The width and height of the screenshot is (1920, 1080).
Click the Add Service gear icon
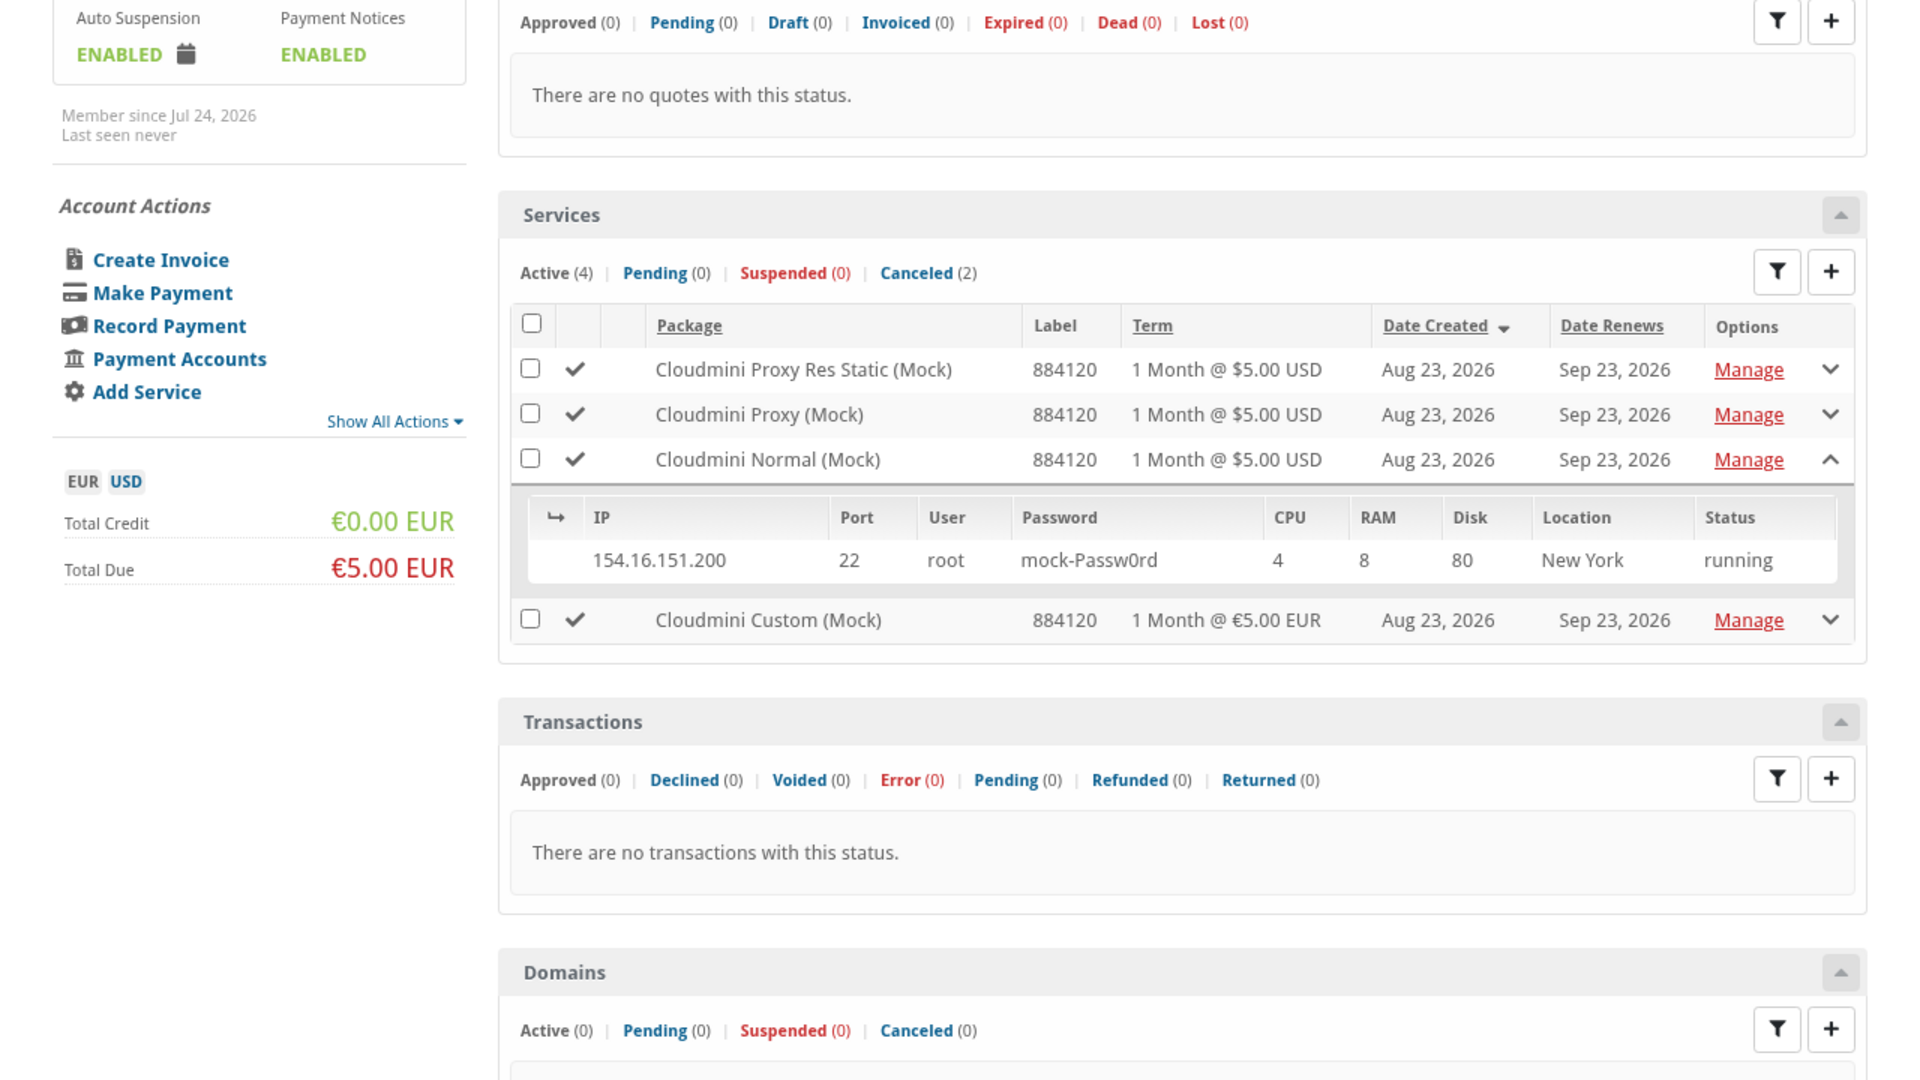pos(74,392)
